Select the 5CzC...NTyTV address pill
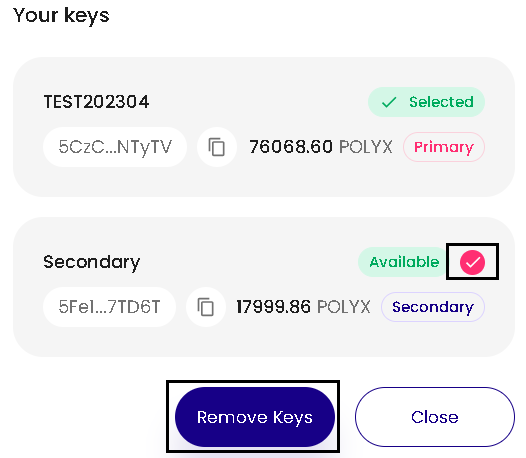This screenshot has width=526, height=458. click(x=115, y=147)
